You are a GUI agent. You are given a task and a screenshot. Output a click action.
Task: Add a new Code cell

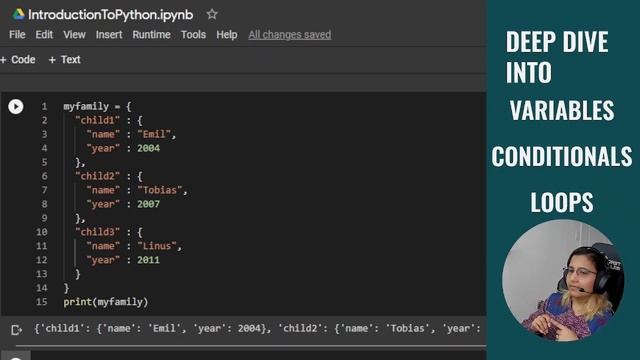click(18, 60)
